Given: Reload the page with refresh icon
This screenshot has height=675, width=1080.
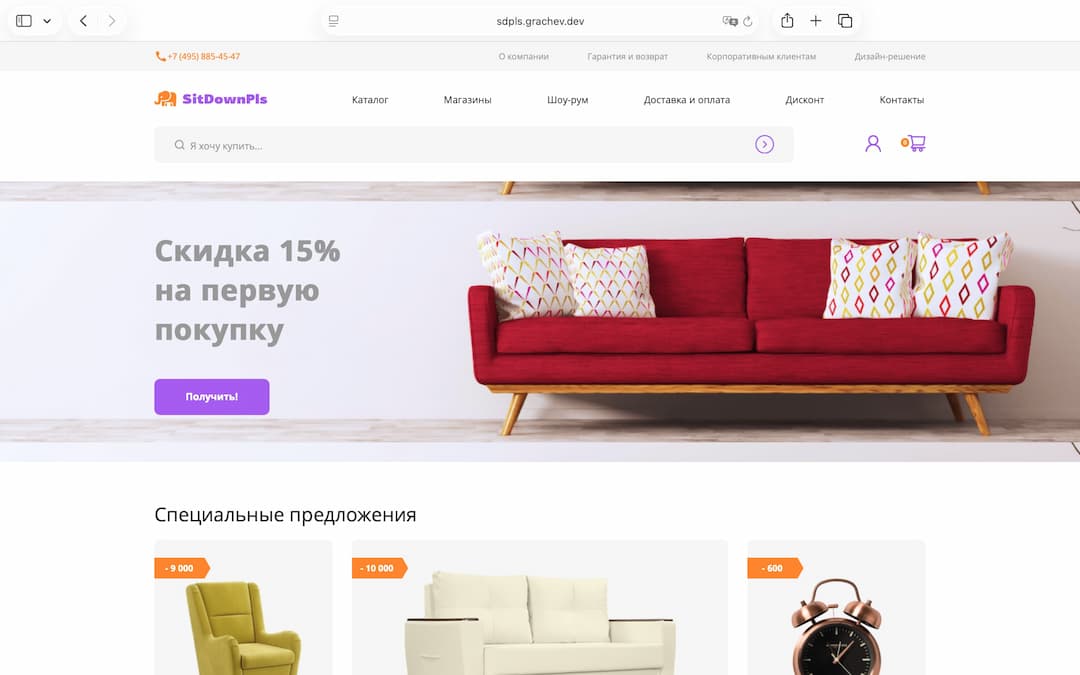Looking at the screenshot, I should [747, 21].
